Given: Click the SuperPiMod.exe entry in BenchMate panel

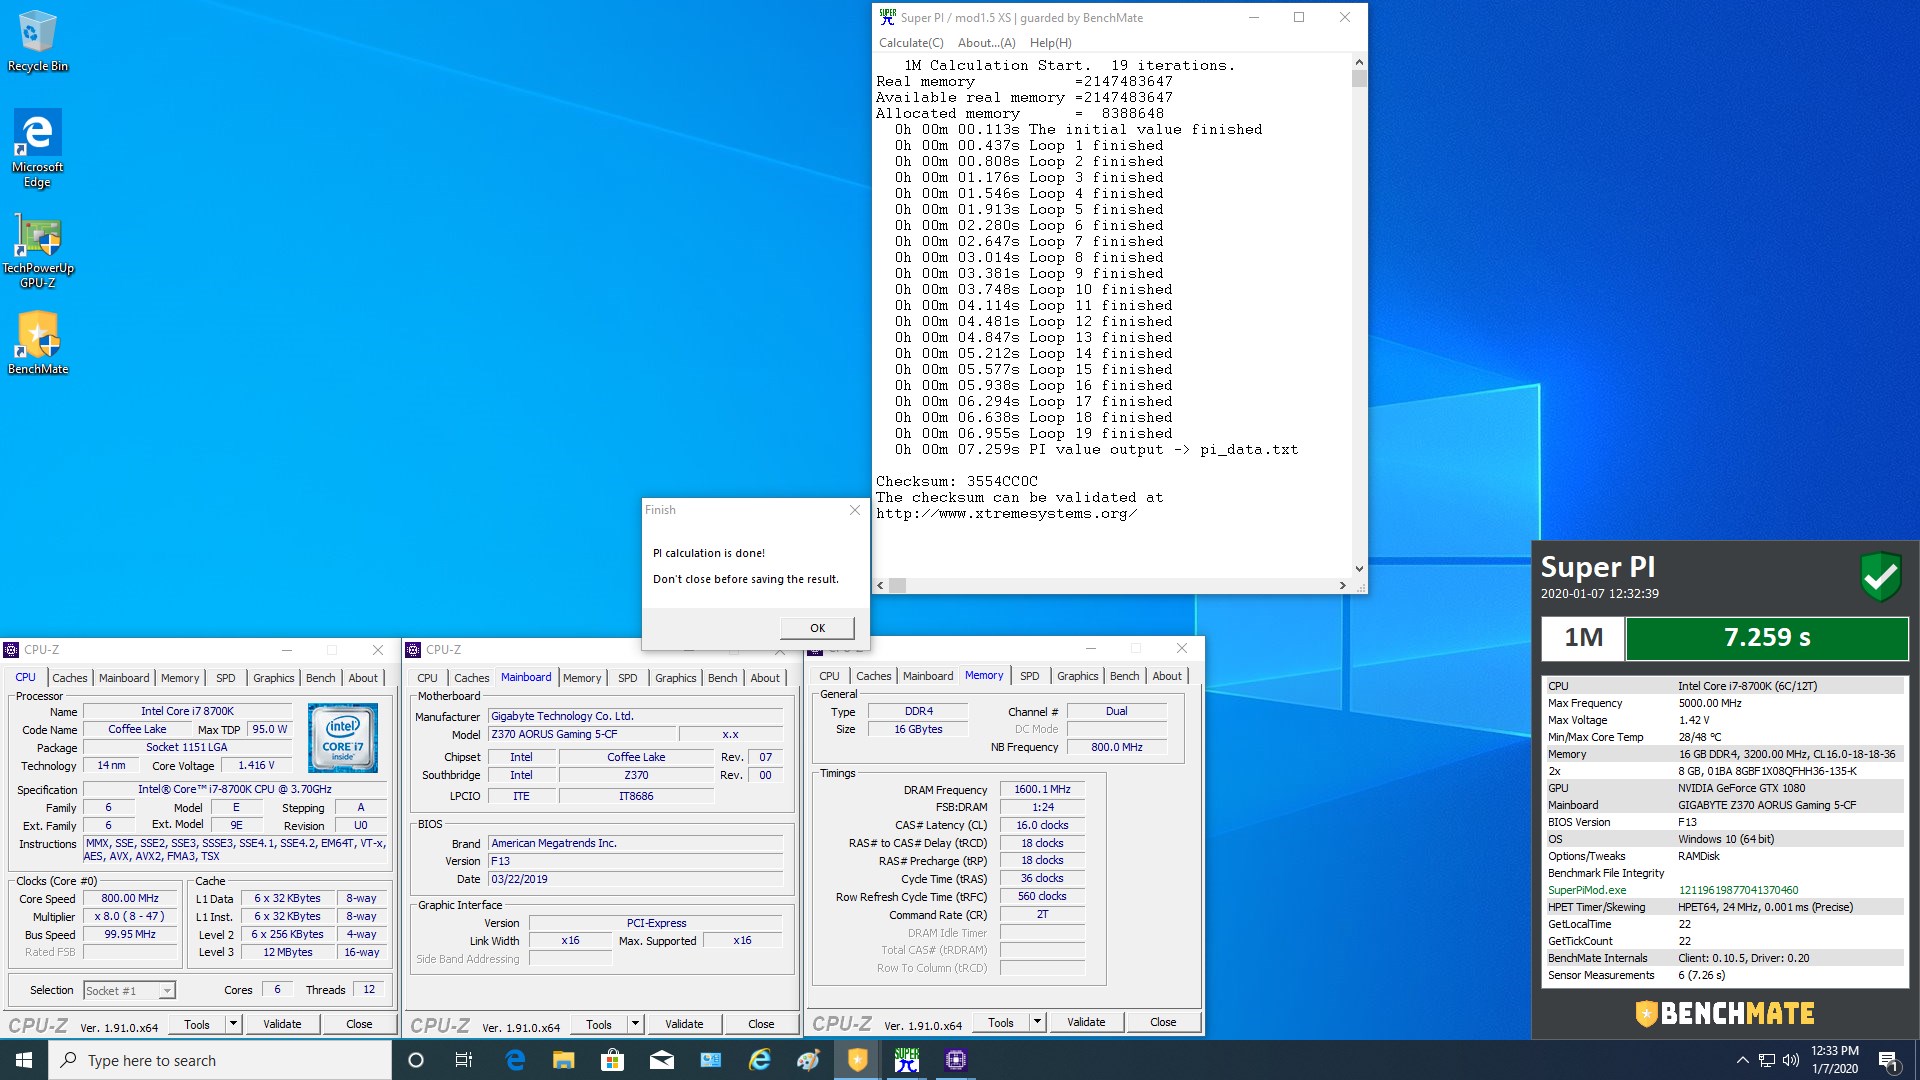Looking at the screenshot, I should coord(1587,890).
